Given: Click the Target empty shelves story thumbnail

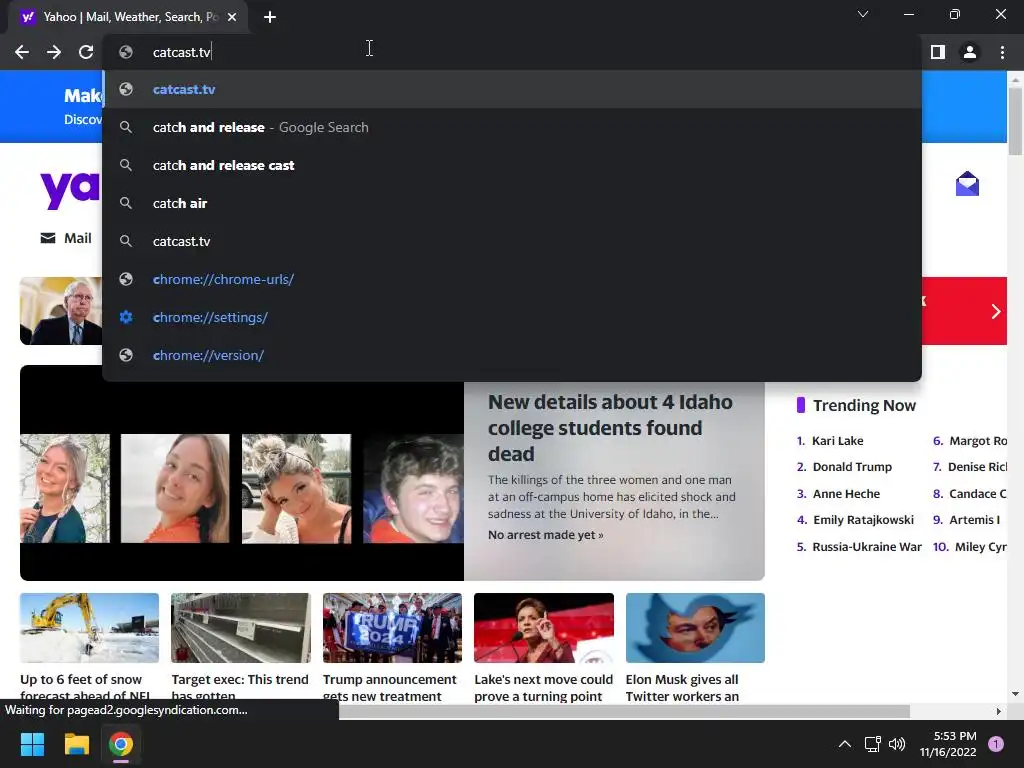Looking at the screenshot, I should tap(241, 628).
